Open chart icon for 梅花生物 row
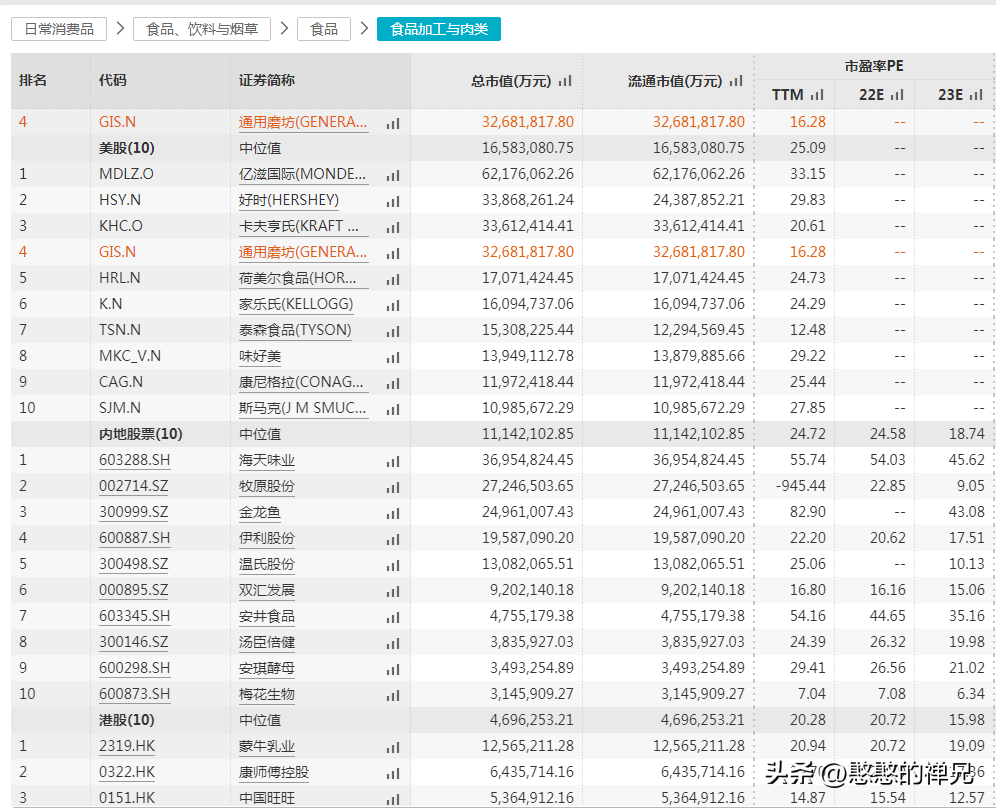The width and height of the screenshot is (996, 808). (393, 696)
